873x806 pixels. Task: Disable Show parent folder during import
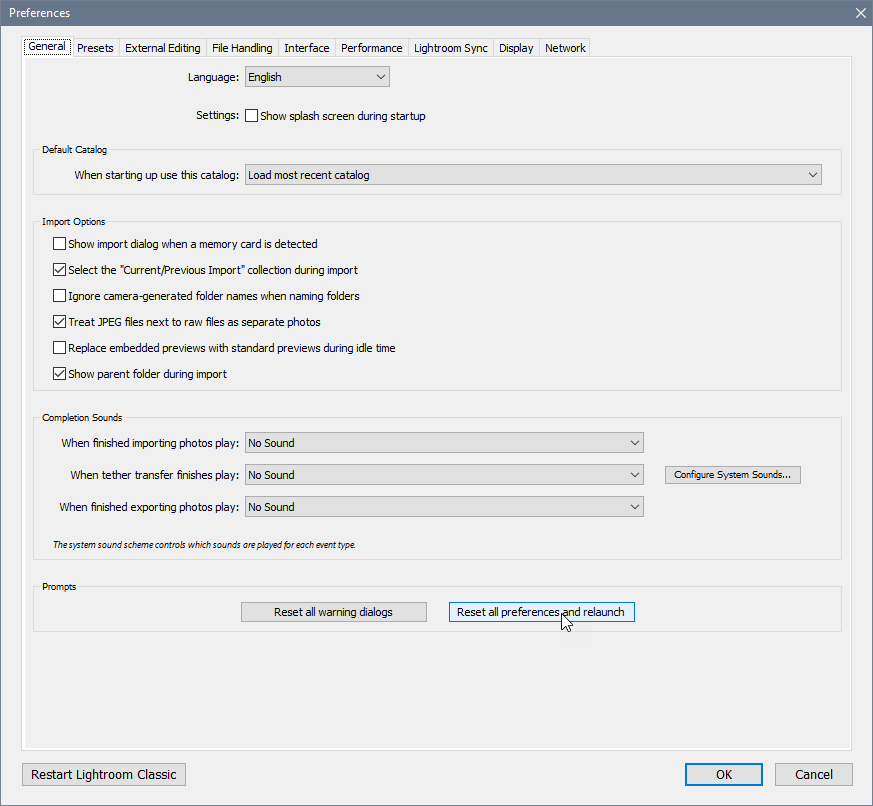point(60,374)
